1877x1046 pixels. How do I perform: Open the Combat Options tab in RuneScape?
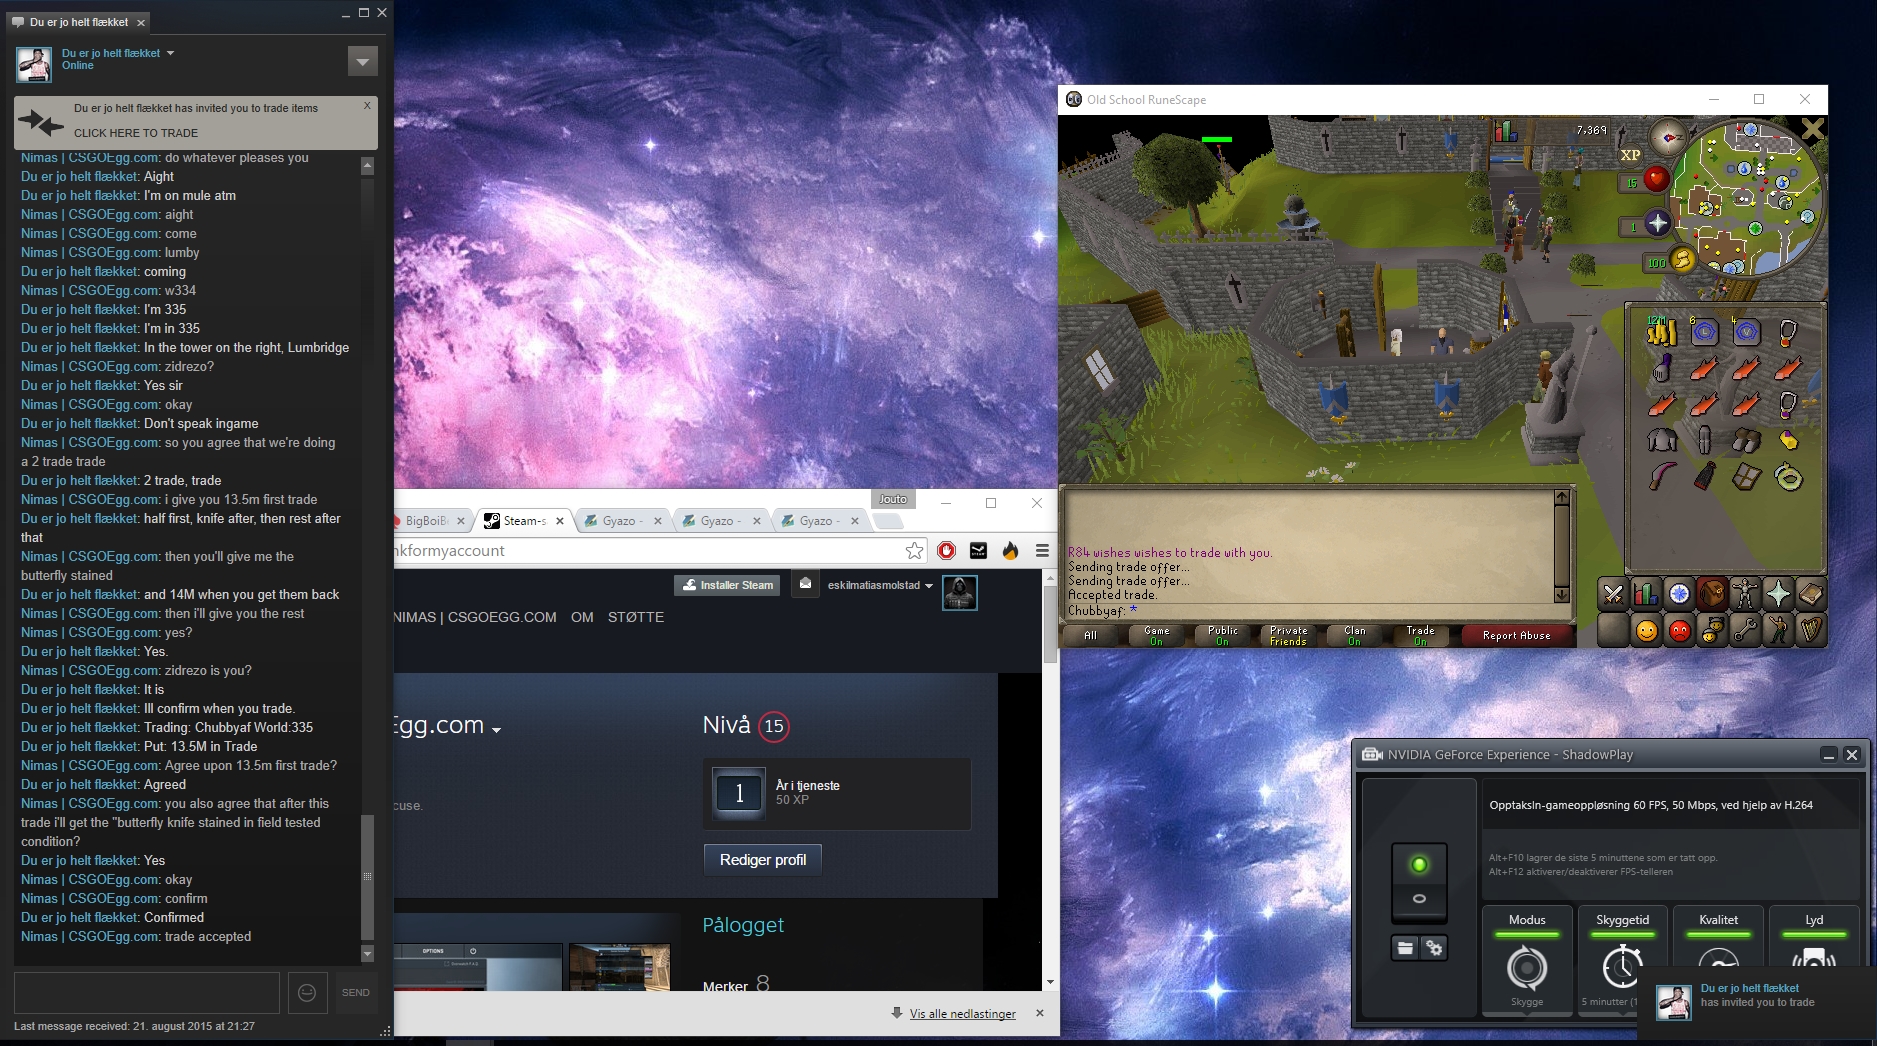[1613, 594]
